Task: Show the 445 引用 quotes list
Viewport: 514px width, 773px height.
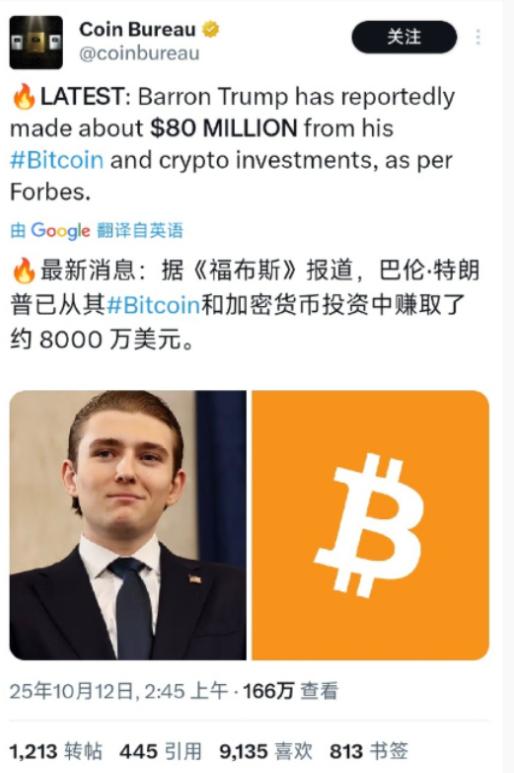Action: (x=161, y=751)
